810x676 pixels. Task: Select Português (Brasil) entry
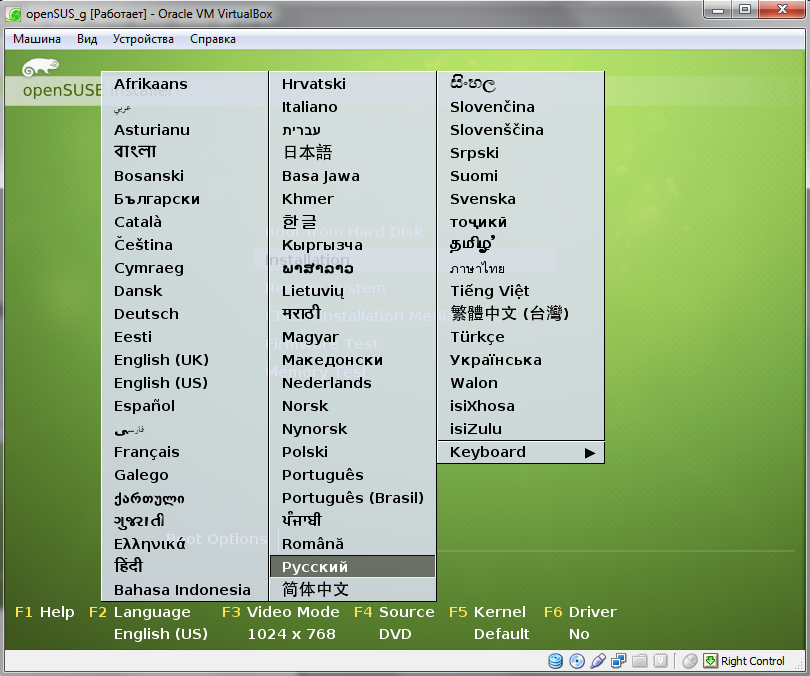coord(352,498)
